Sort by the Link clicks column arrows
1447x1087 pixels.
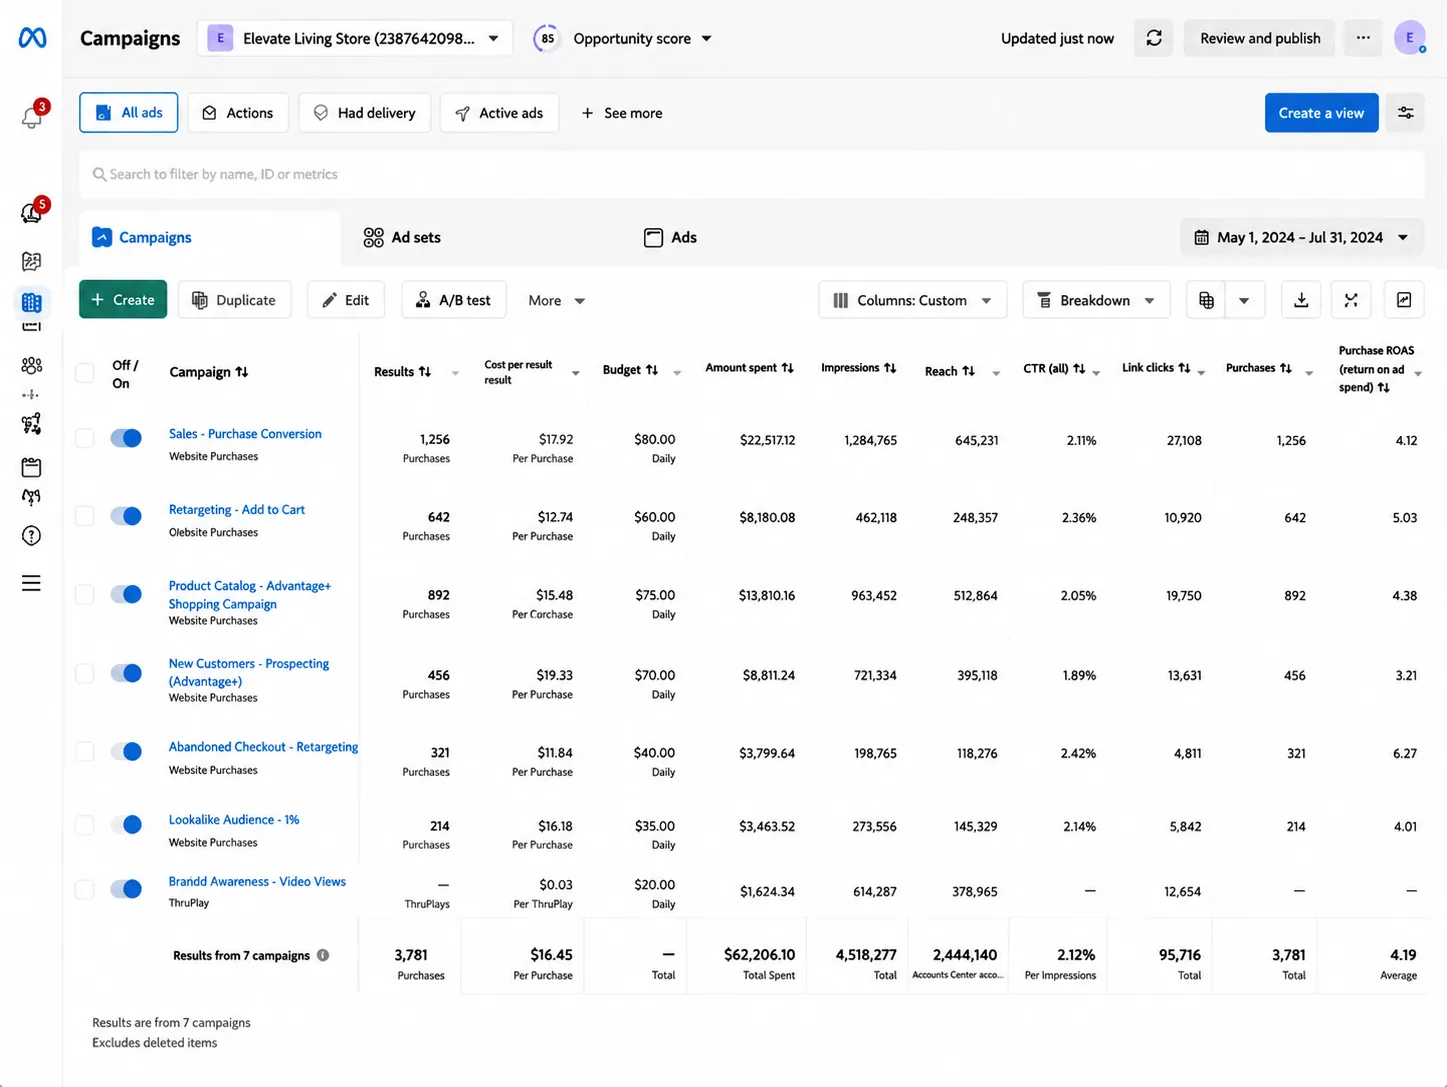coord(1184,368)
